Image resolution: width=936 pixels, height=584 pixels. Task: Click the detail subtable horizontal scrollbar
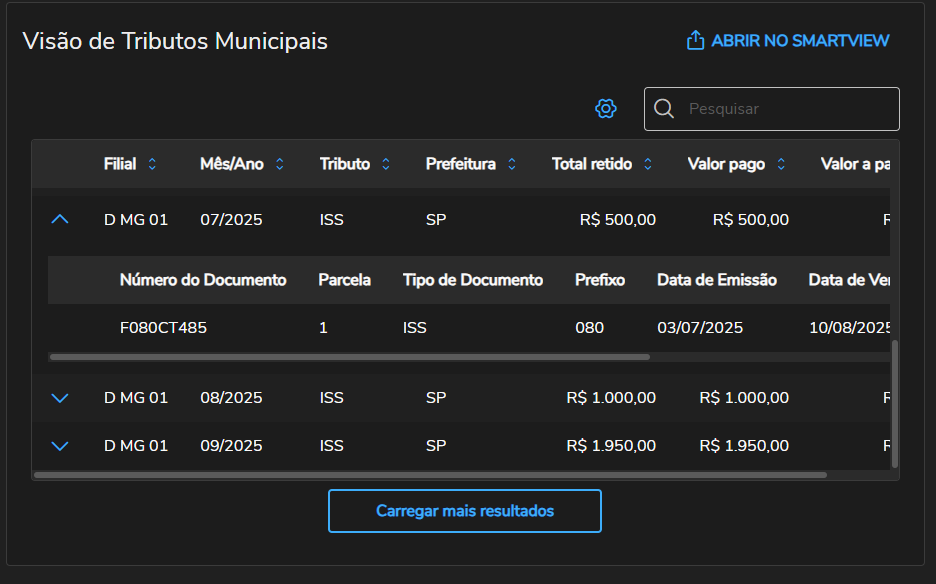(350, 357)
